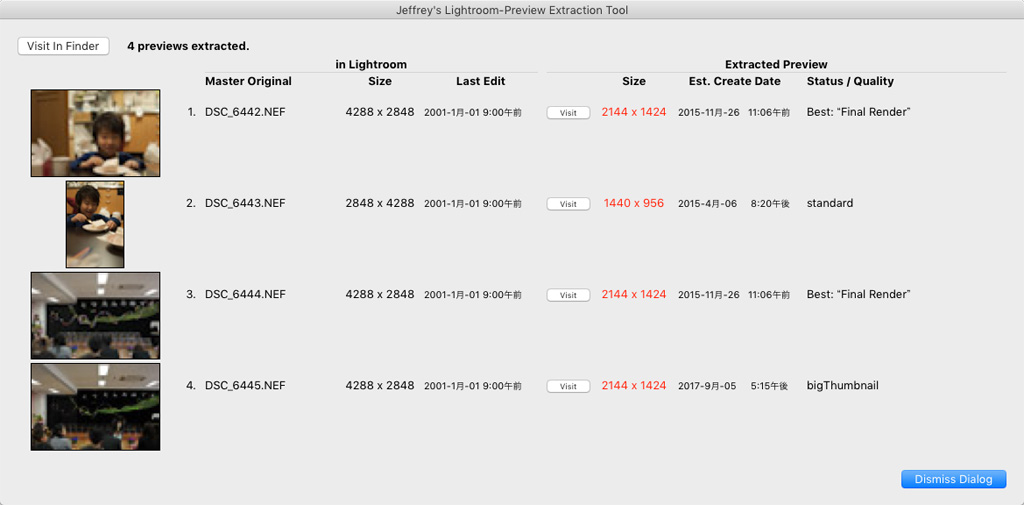Select the filename DSC_6442.NEF
Image resolution: width=1024 pixels, height=505 pixels.
point(245,112)
